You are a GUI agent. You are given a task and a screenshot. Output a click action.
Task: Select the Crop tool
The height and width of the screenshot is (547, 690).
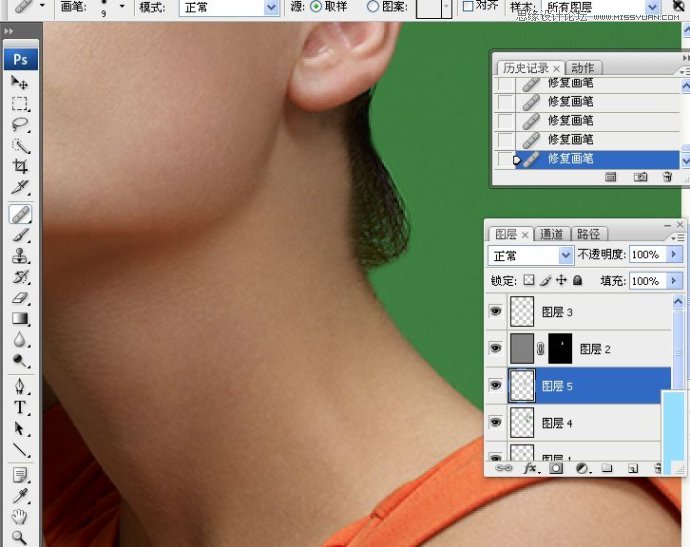[x=20, y=166]
